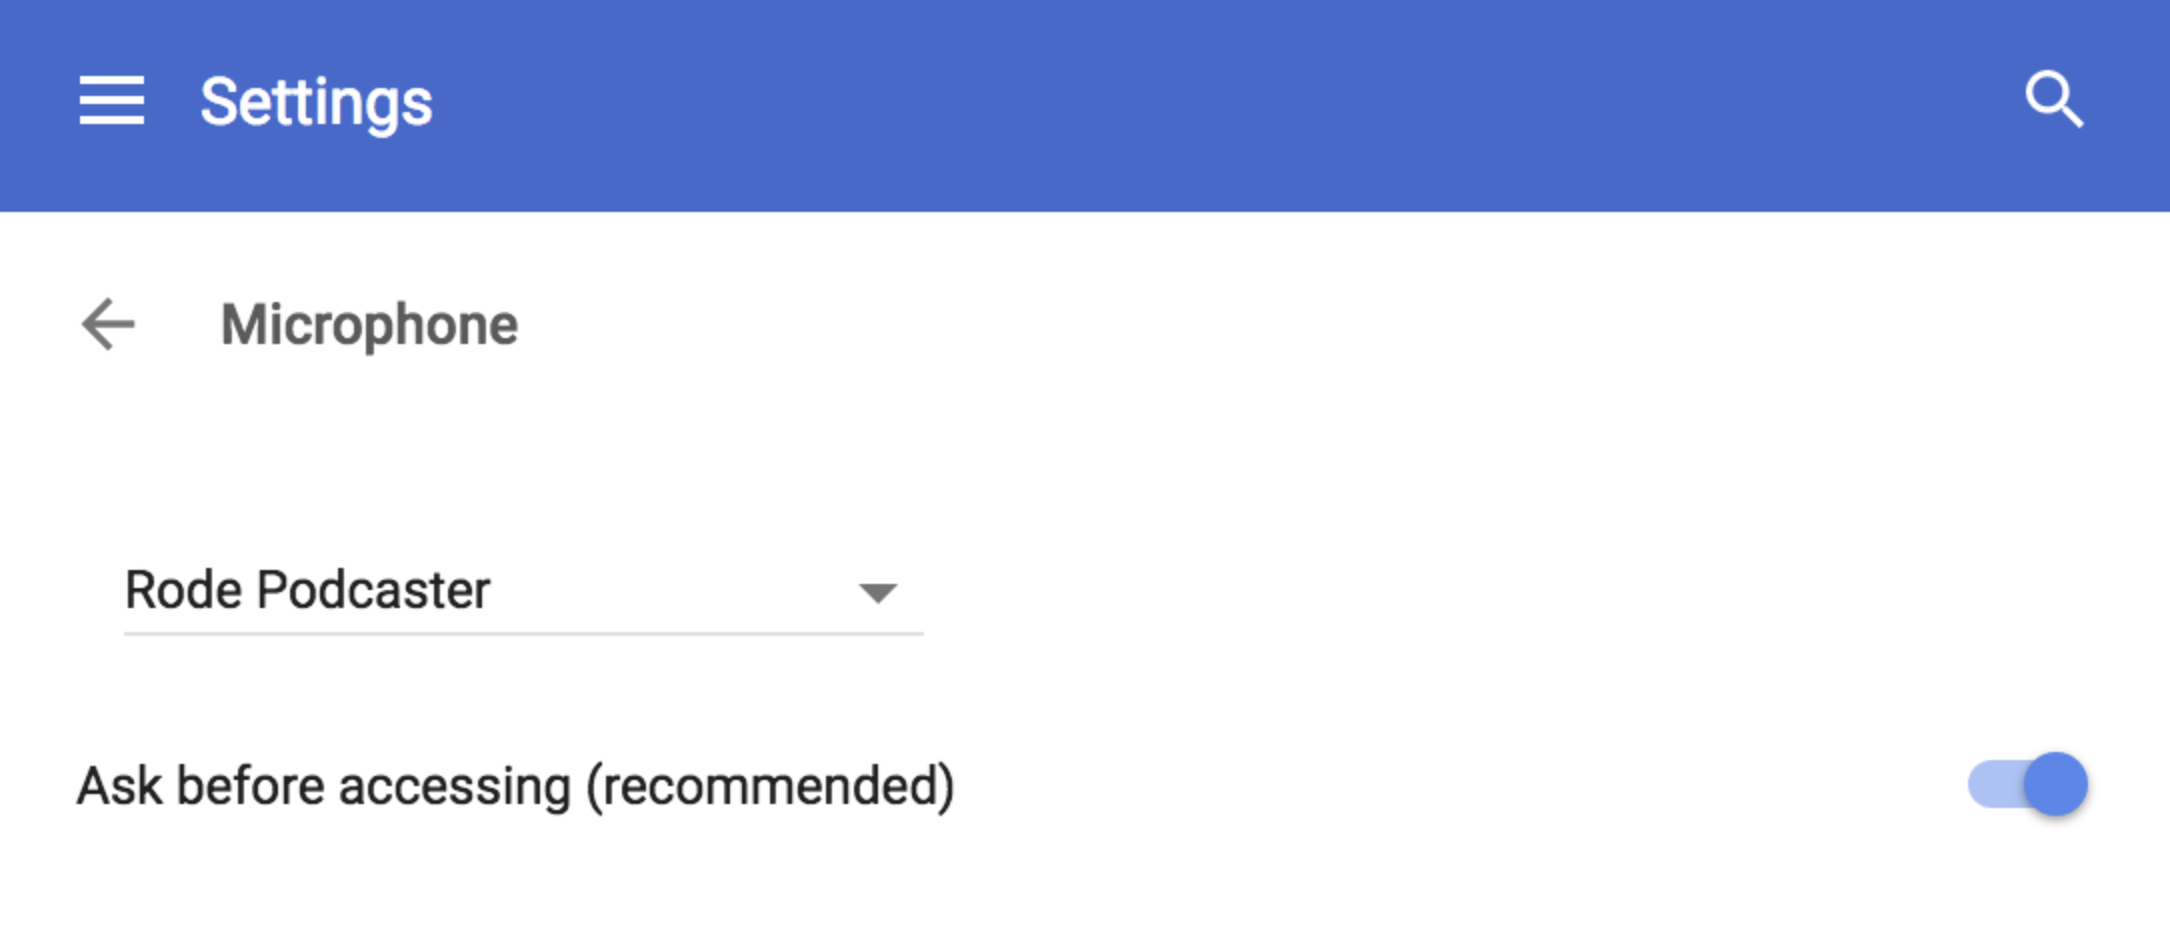Click the underline beneath the microphone selector
This screenshot has width=2170, height=944.
522,633
